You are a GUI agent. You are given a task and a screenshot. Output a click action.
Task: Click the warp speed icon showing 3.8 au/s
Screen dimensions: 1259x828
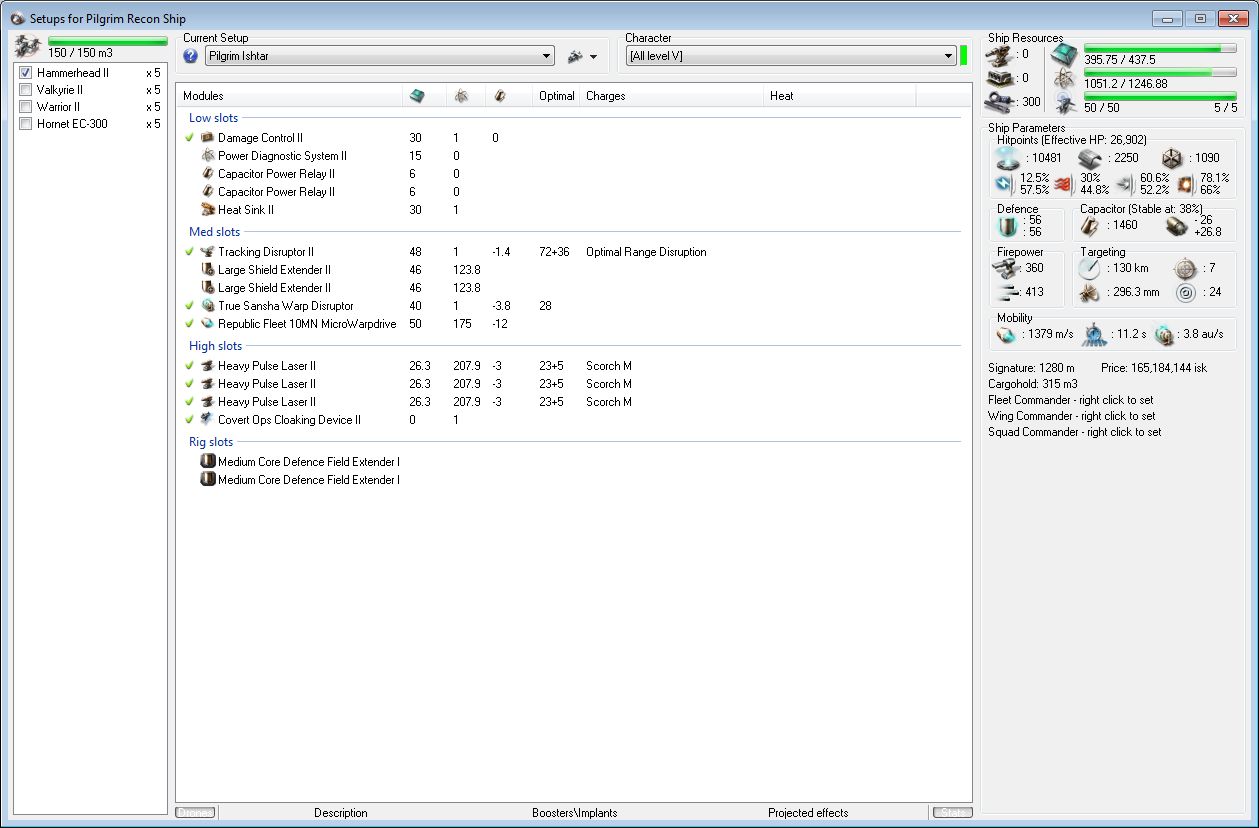[x=1164, y=334]
